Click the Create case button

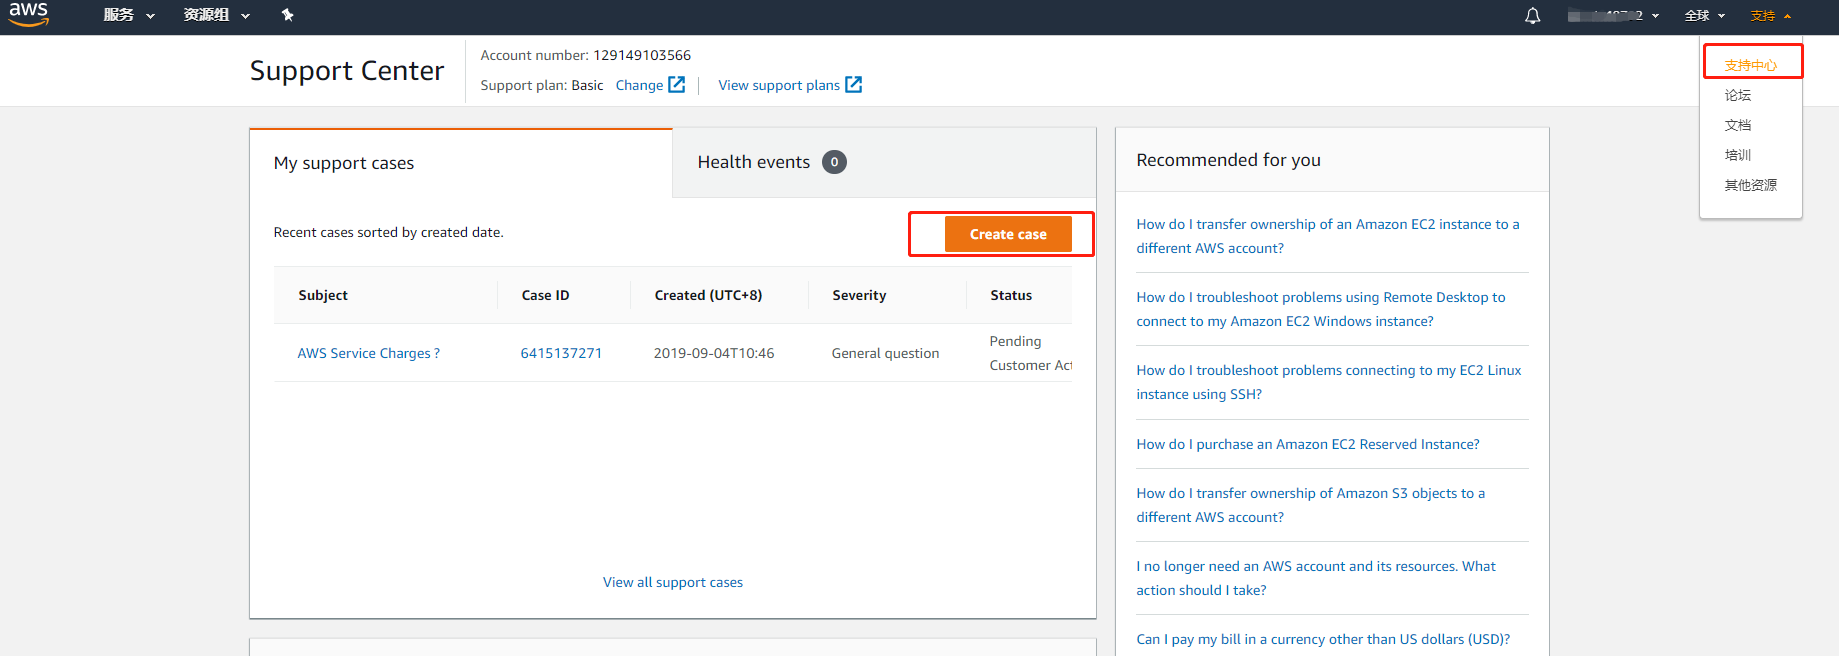(x=1008, y=234)
